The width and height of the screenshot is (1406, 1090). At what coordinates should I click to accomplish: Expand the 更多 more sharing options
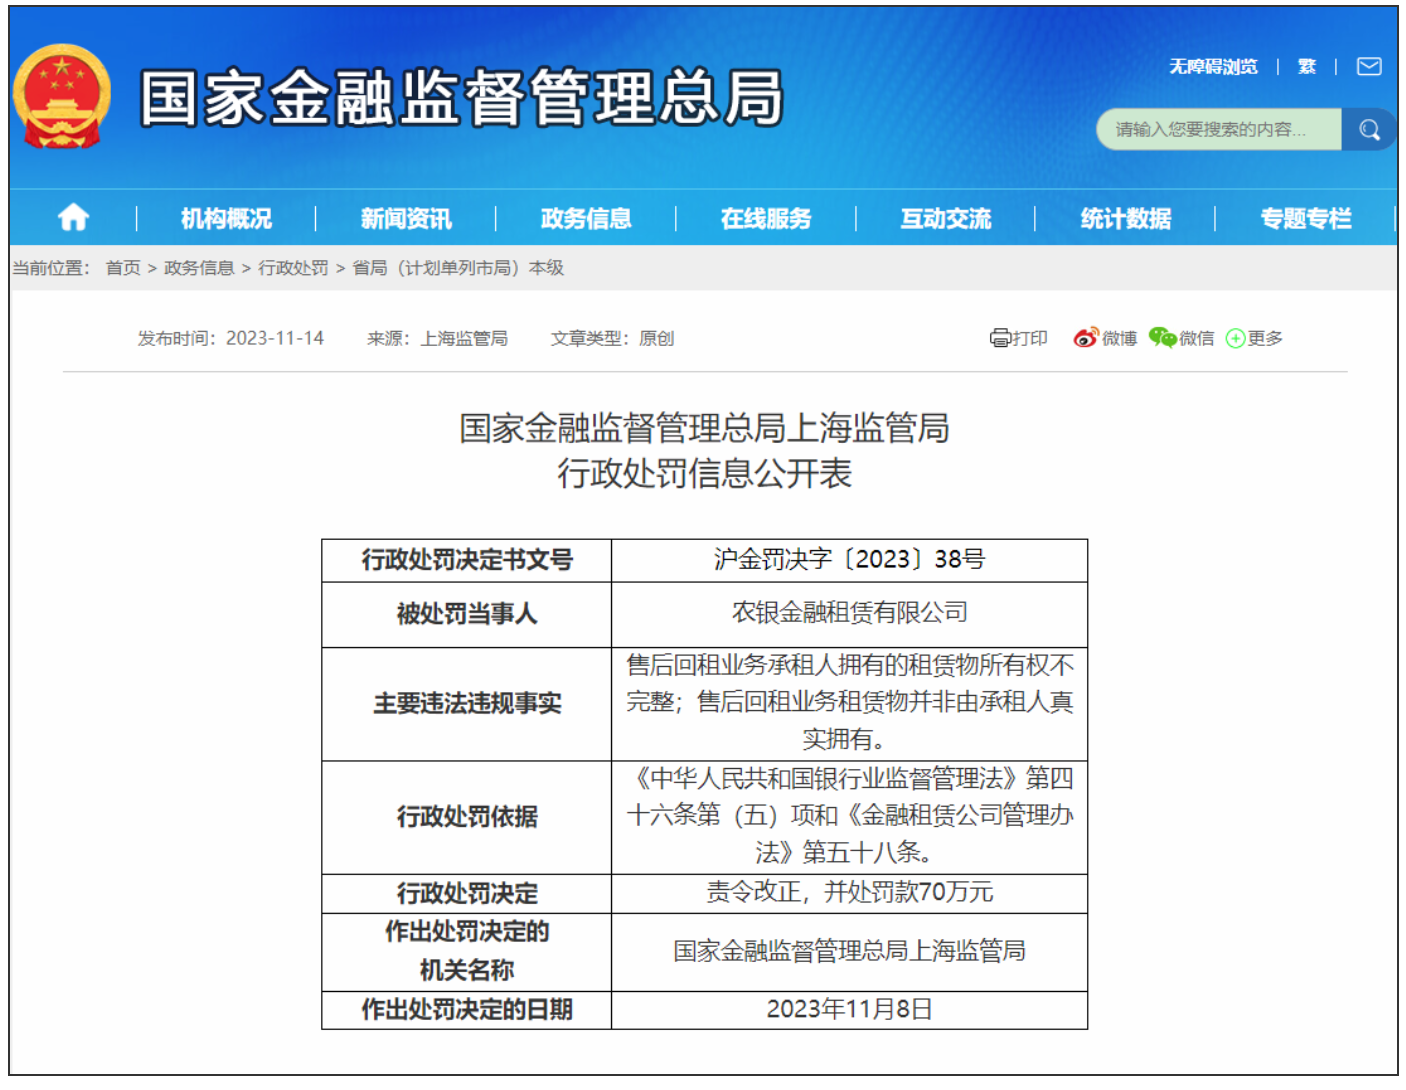pyautogui.click(x=1254, y=338)
